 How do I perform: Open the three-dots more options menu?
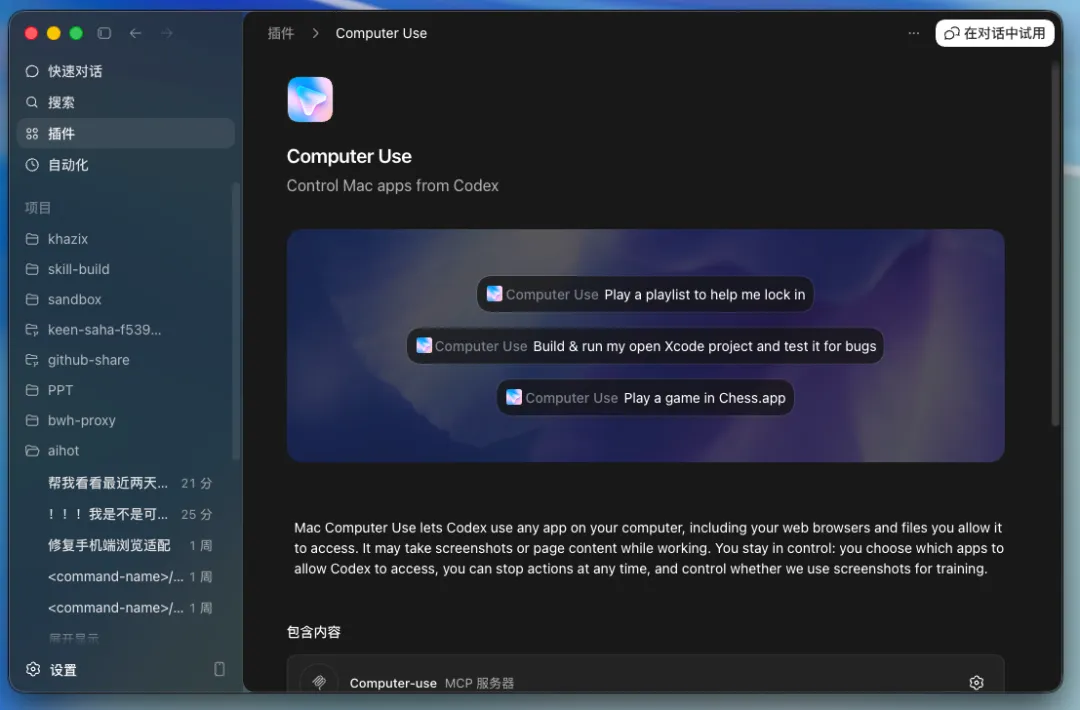click(913, 33)
